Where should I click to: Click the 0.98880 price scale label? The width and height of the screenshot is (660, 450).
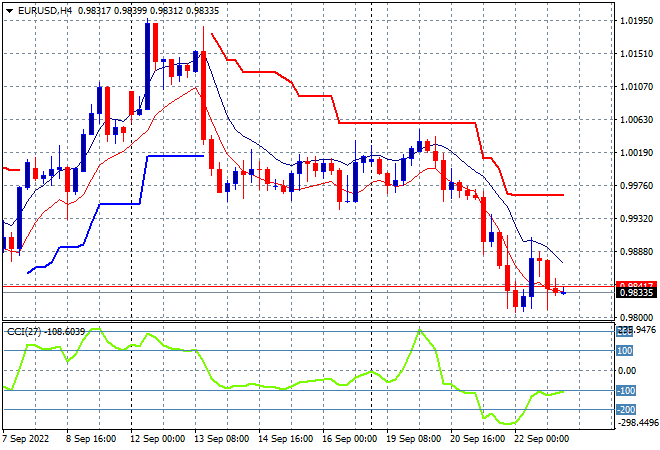click(x=637, y=252)
